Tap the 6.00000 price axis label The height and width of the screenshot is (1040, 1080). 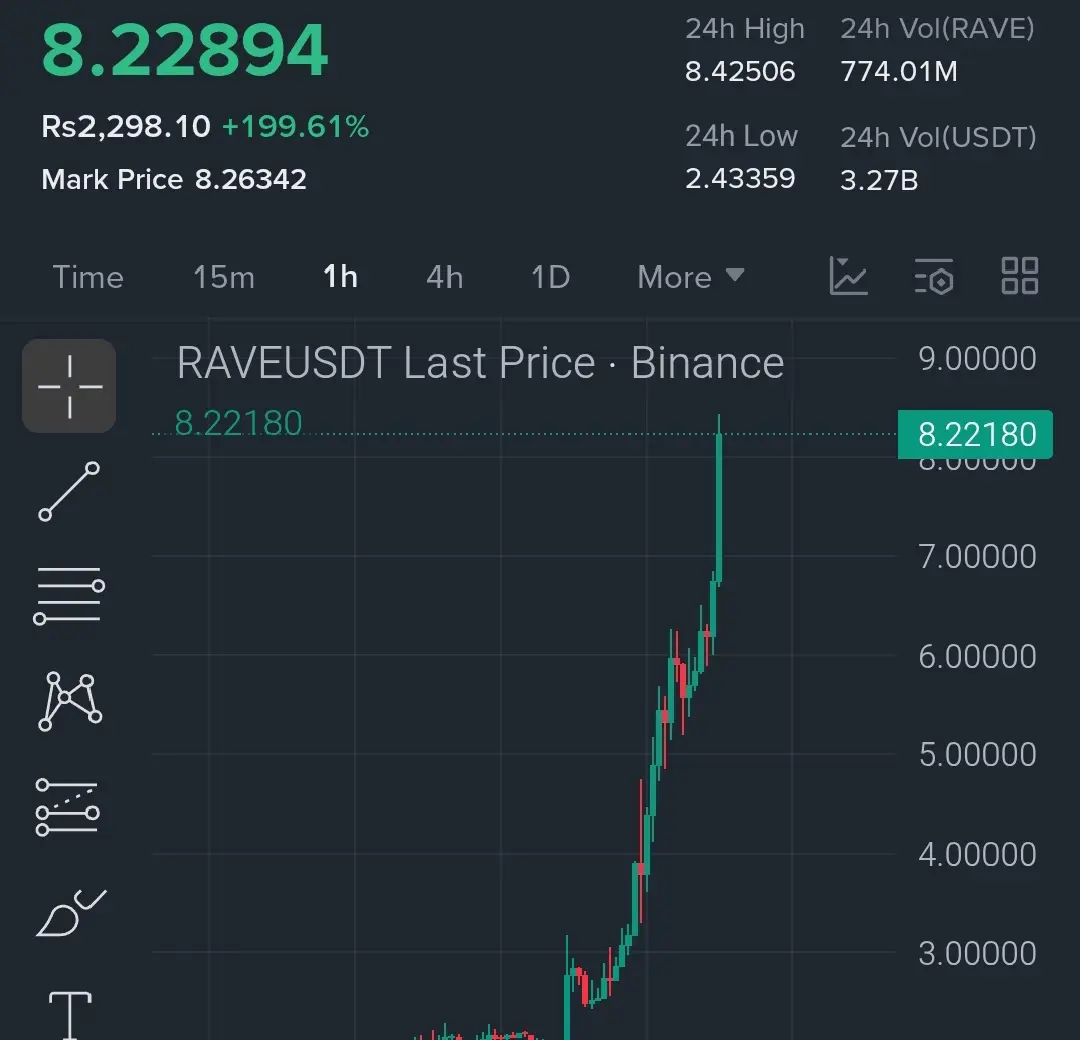click(x=977, y=656)
